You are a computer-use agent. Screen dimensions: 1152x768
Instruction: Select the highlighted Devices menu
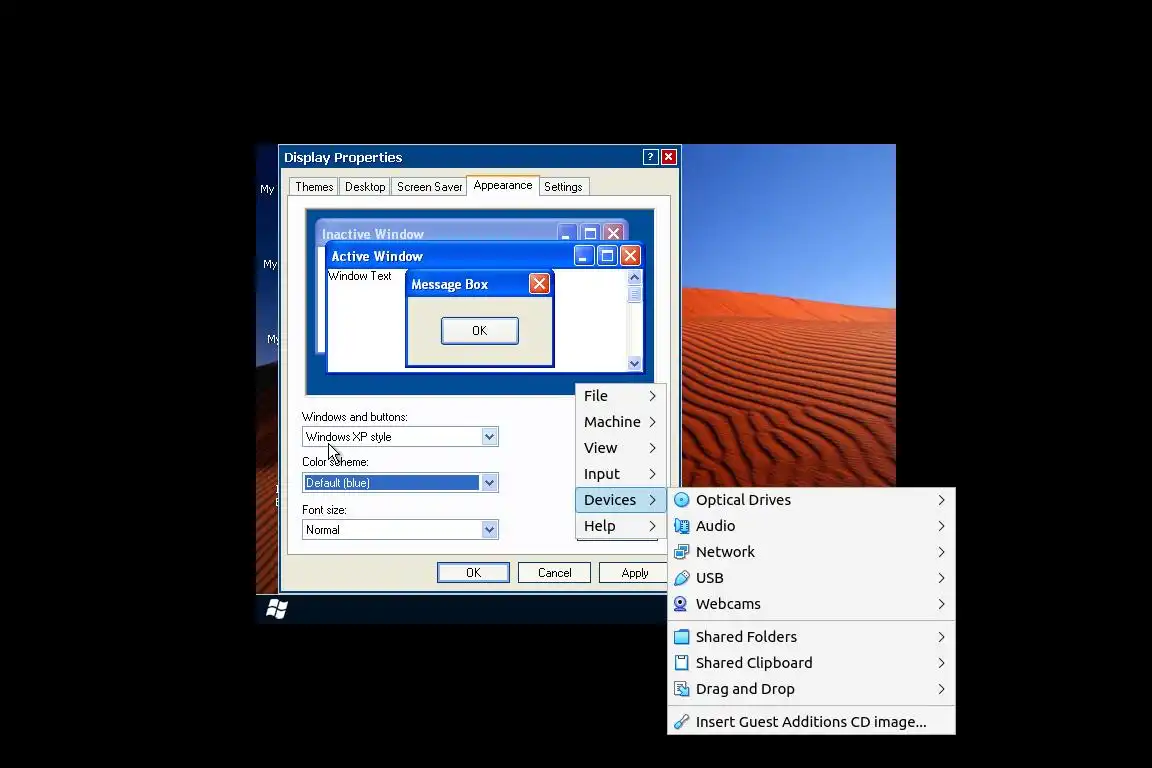[x=620, y=500]
